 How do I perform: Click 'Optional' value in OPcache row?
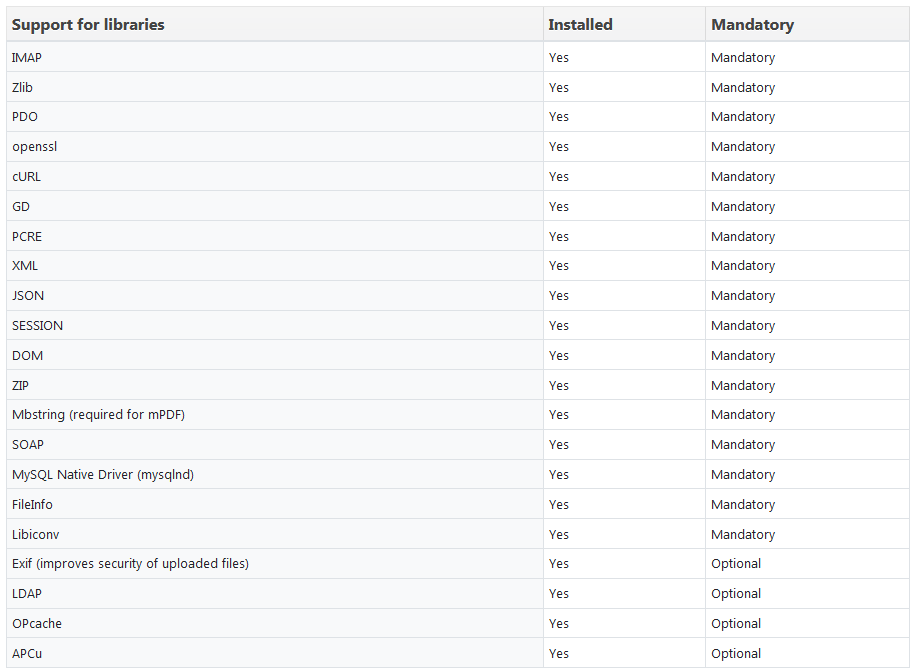point(736,624)
